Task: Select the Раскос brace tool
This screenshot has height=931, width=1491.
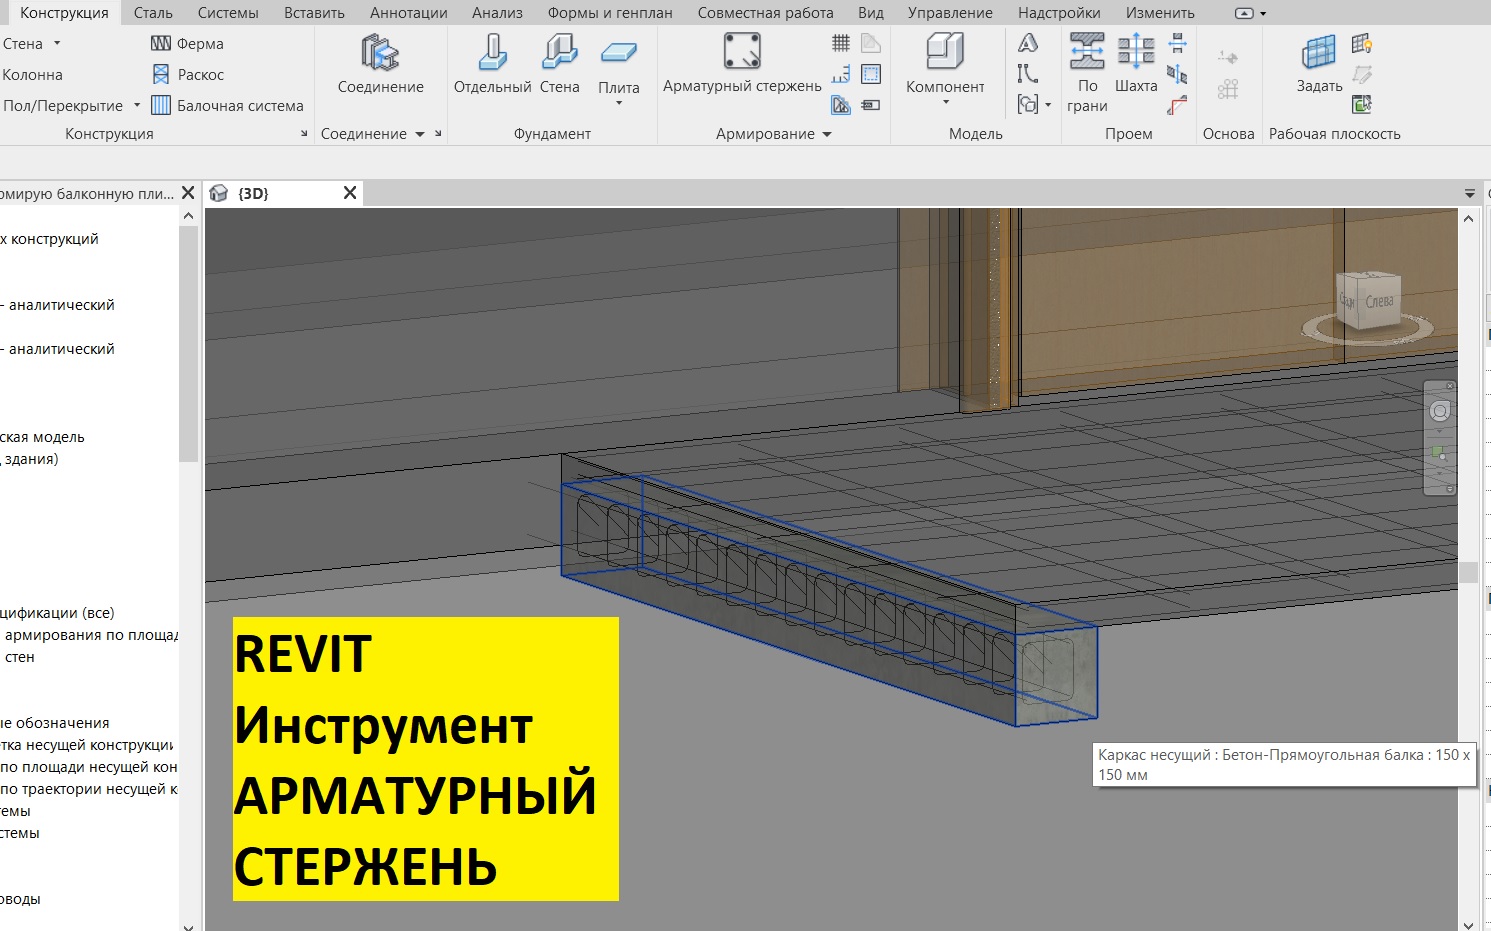Action: tap(187, 75)
